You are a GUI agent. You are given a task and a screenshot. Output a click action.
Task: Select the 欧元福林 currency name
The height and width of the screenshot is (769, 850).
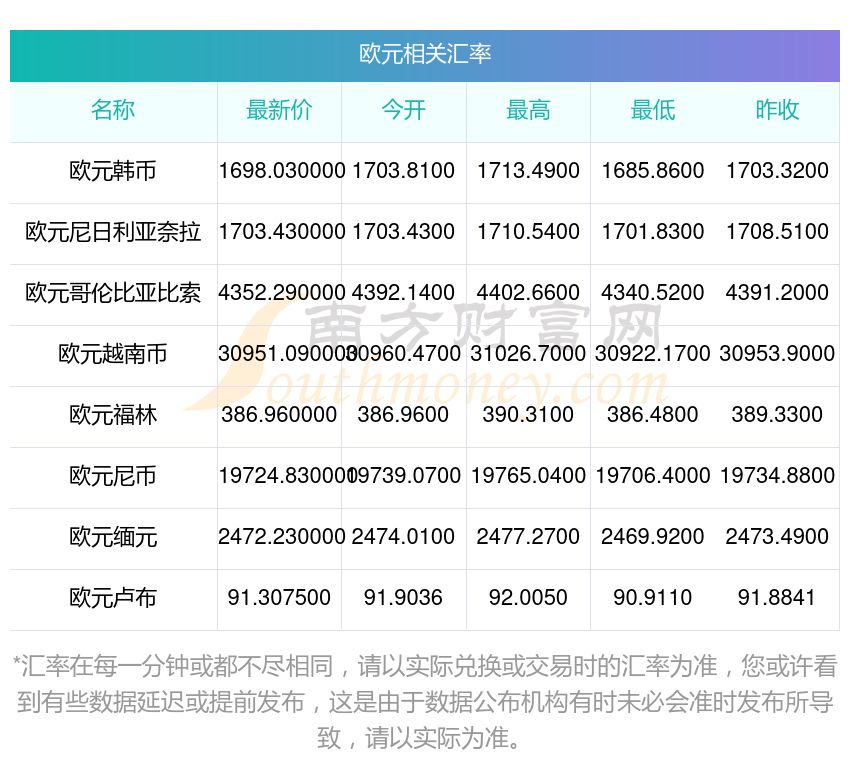click(x=113, y=415)
